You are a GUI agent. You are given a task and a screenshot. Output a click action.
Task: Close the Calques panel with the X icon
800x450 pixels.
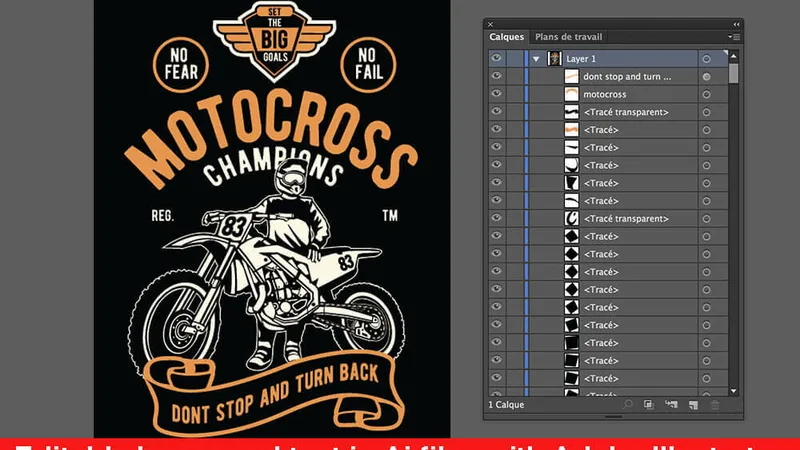point(490,24)
